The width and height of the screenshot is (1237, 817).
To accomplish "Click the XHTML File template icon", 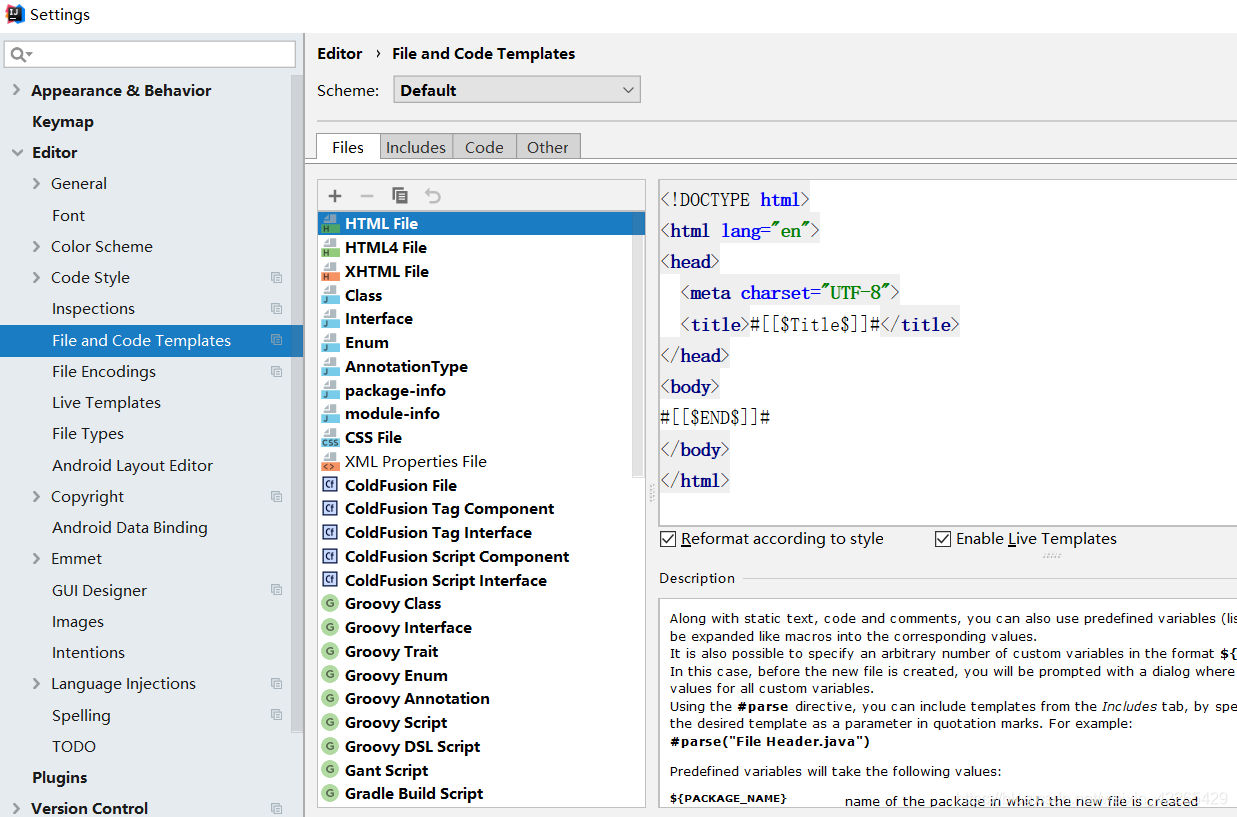I will (330, 272).
